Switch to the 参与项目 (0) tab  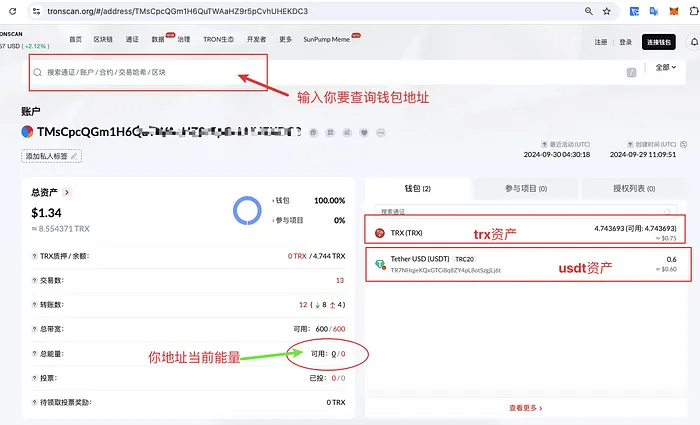(x=526, y=188)
